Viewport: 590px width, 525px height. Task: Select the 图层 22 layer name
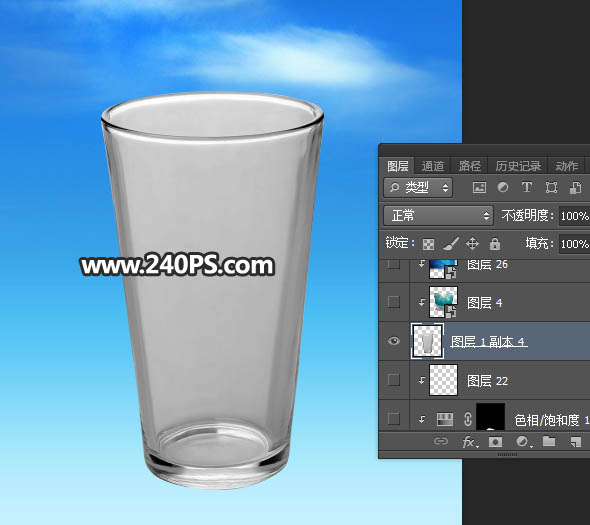487,381
